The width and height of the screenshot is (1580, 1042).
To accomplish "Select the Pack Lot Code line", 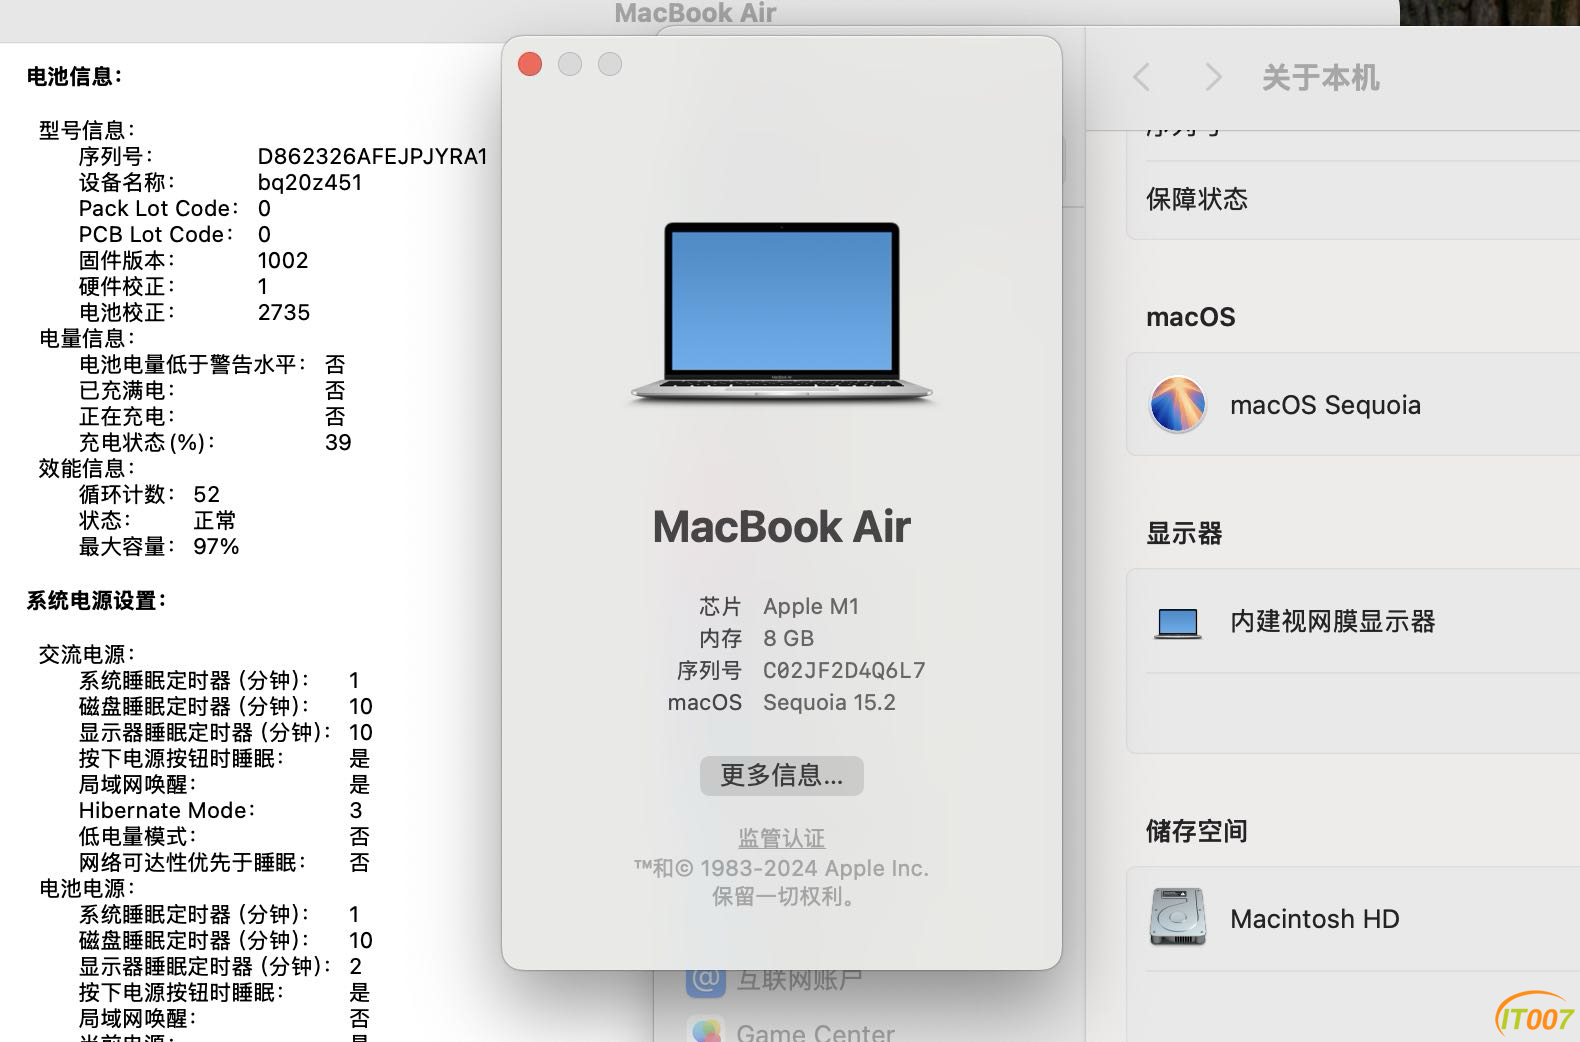I will point(175,208).
